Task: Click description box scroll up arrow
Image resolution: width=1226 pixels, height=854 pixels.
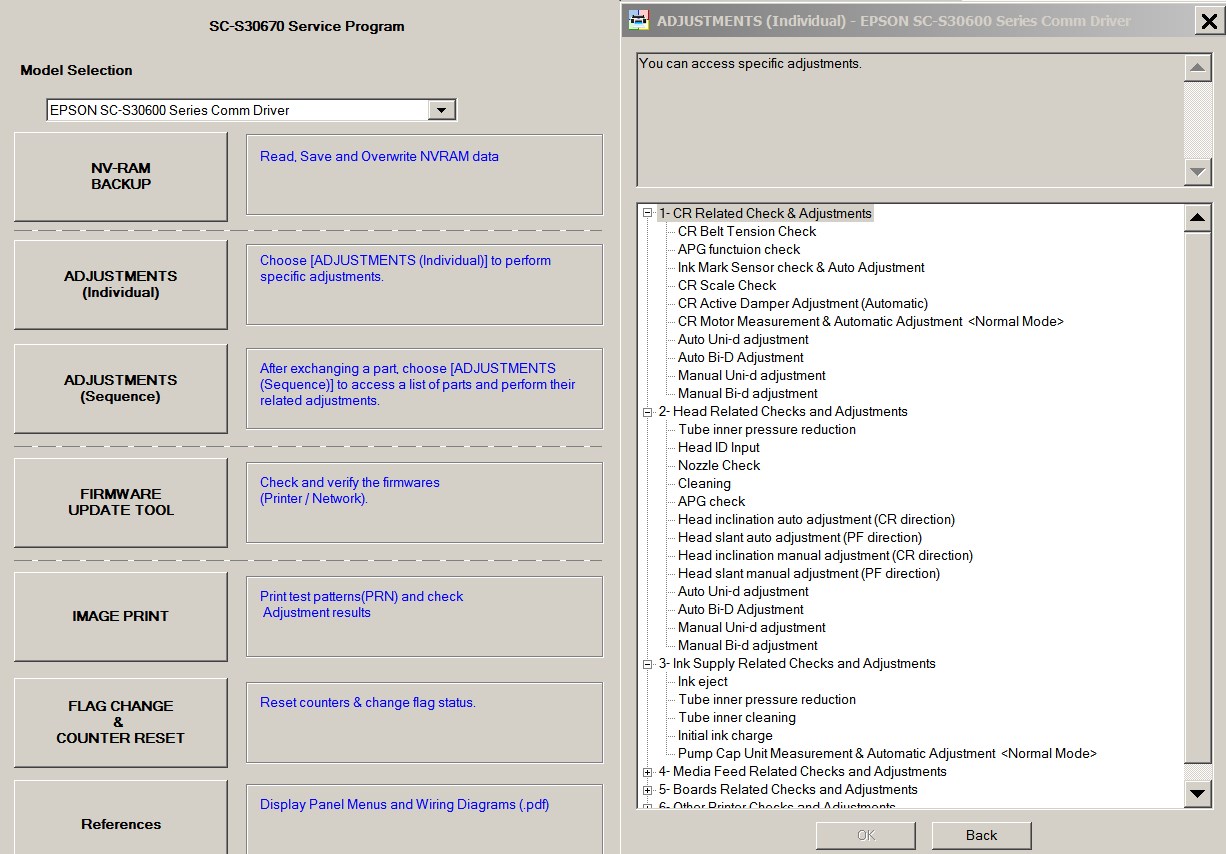Action: [1197, 68]
